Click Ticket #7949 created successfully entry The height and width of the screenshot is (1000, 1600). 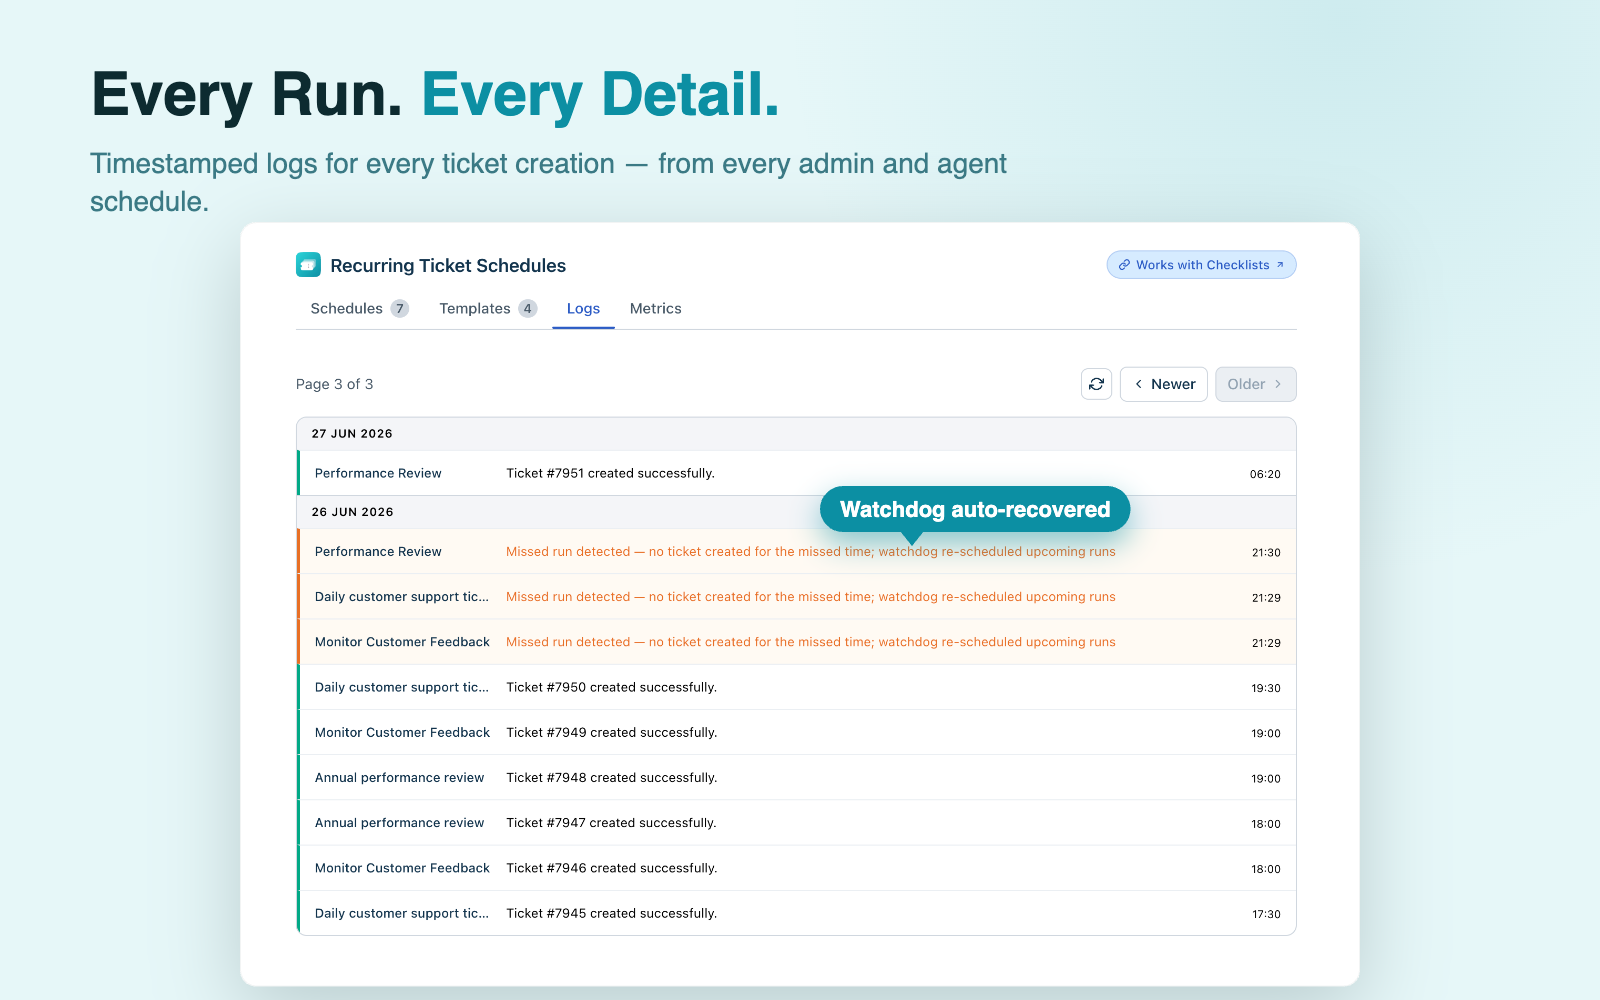click(x=797, y=732)
